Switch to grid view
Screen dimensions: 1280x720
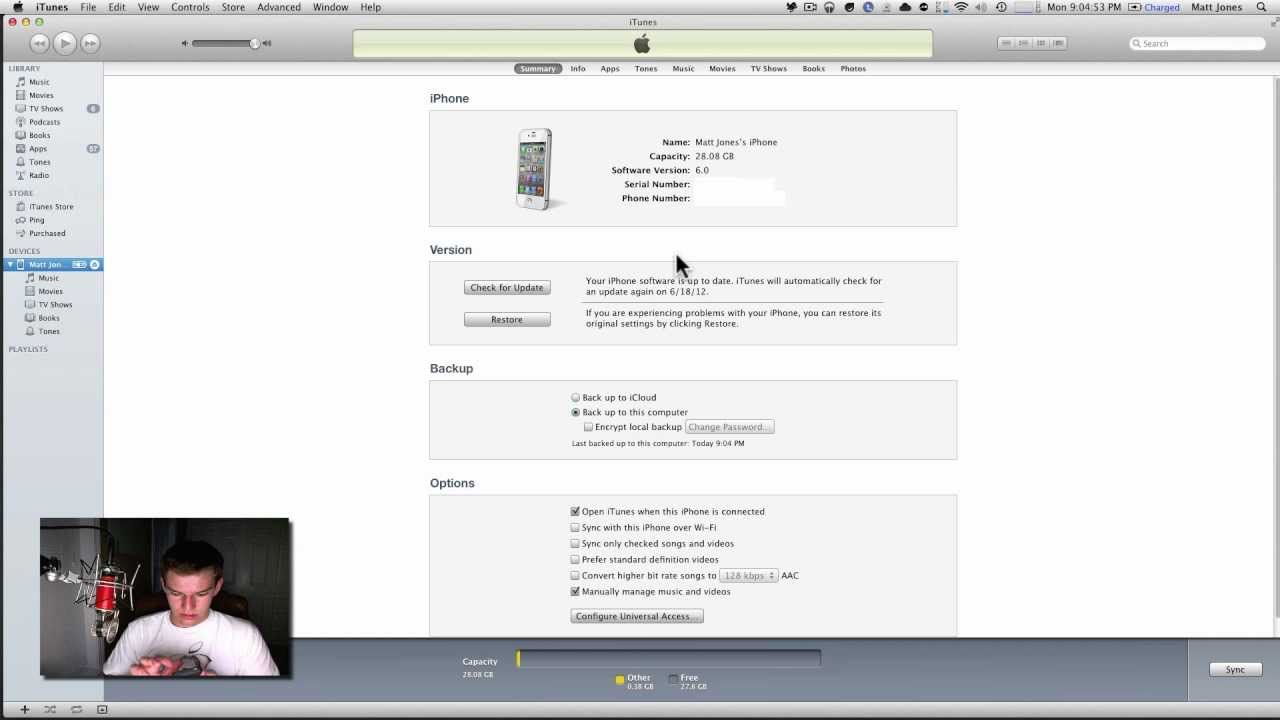pos(1041,43)
